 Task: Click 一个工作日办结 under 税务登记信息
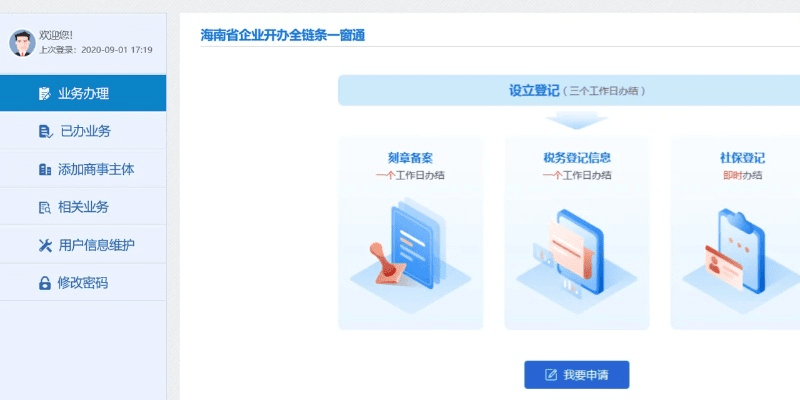577,176
